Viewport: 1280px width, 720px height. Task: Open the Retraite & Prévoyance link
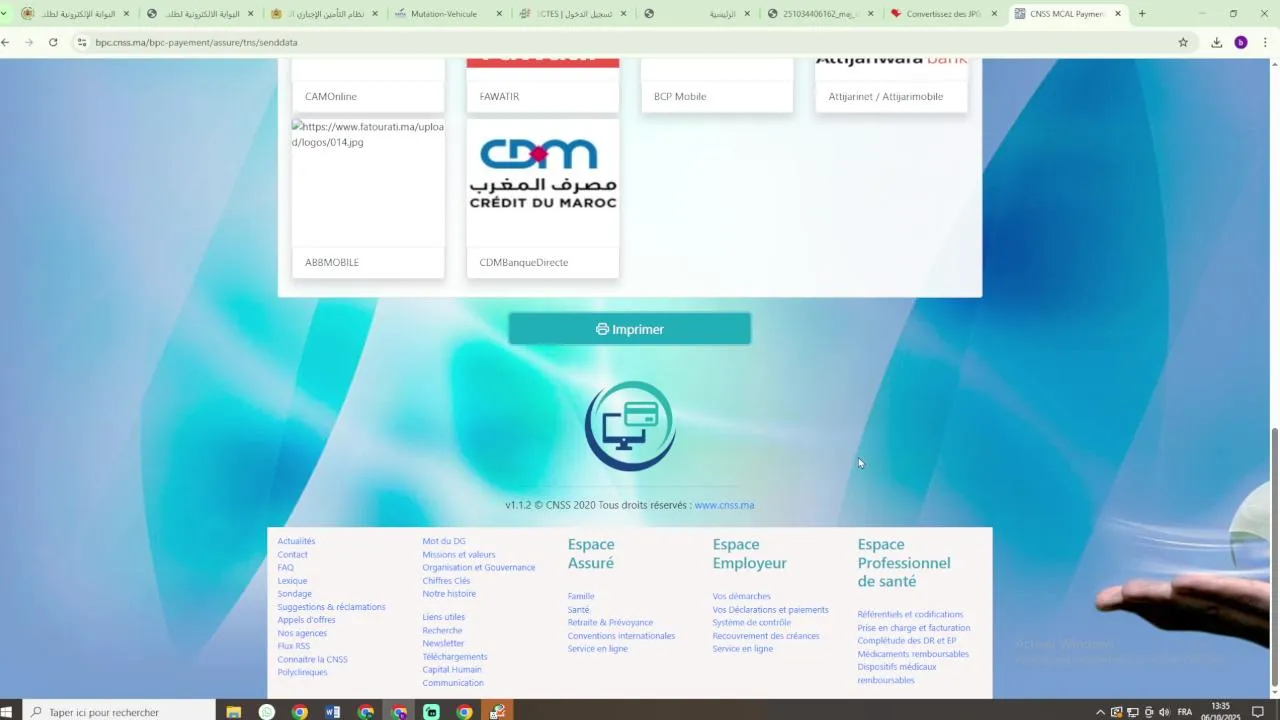coord(610,623)
